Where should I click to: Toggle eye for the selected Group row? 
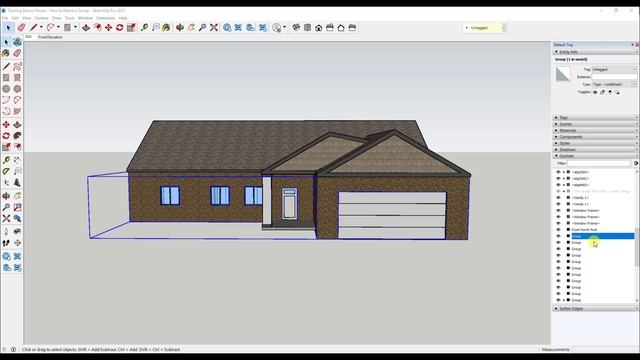click(x=558, y=236)
